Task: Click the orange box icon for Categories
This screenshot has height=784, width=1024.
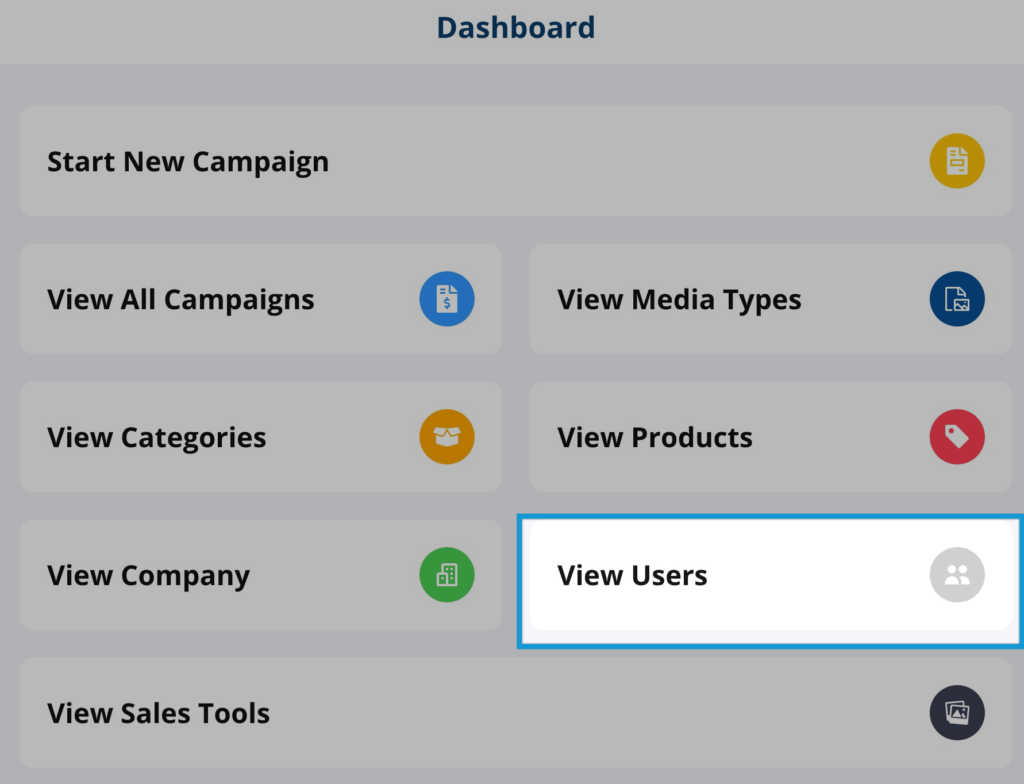Action: pos(447,436)
